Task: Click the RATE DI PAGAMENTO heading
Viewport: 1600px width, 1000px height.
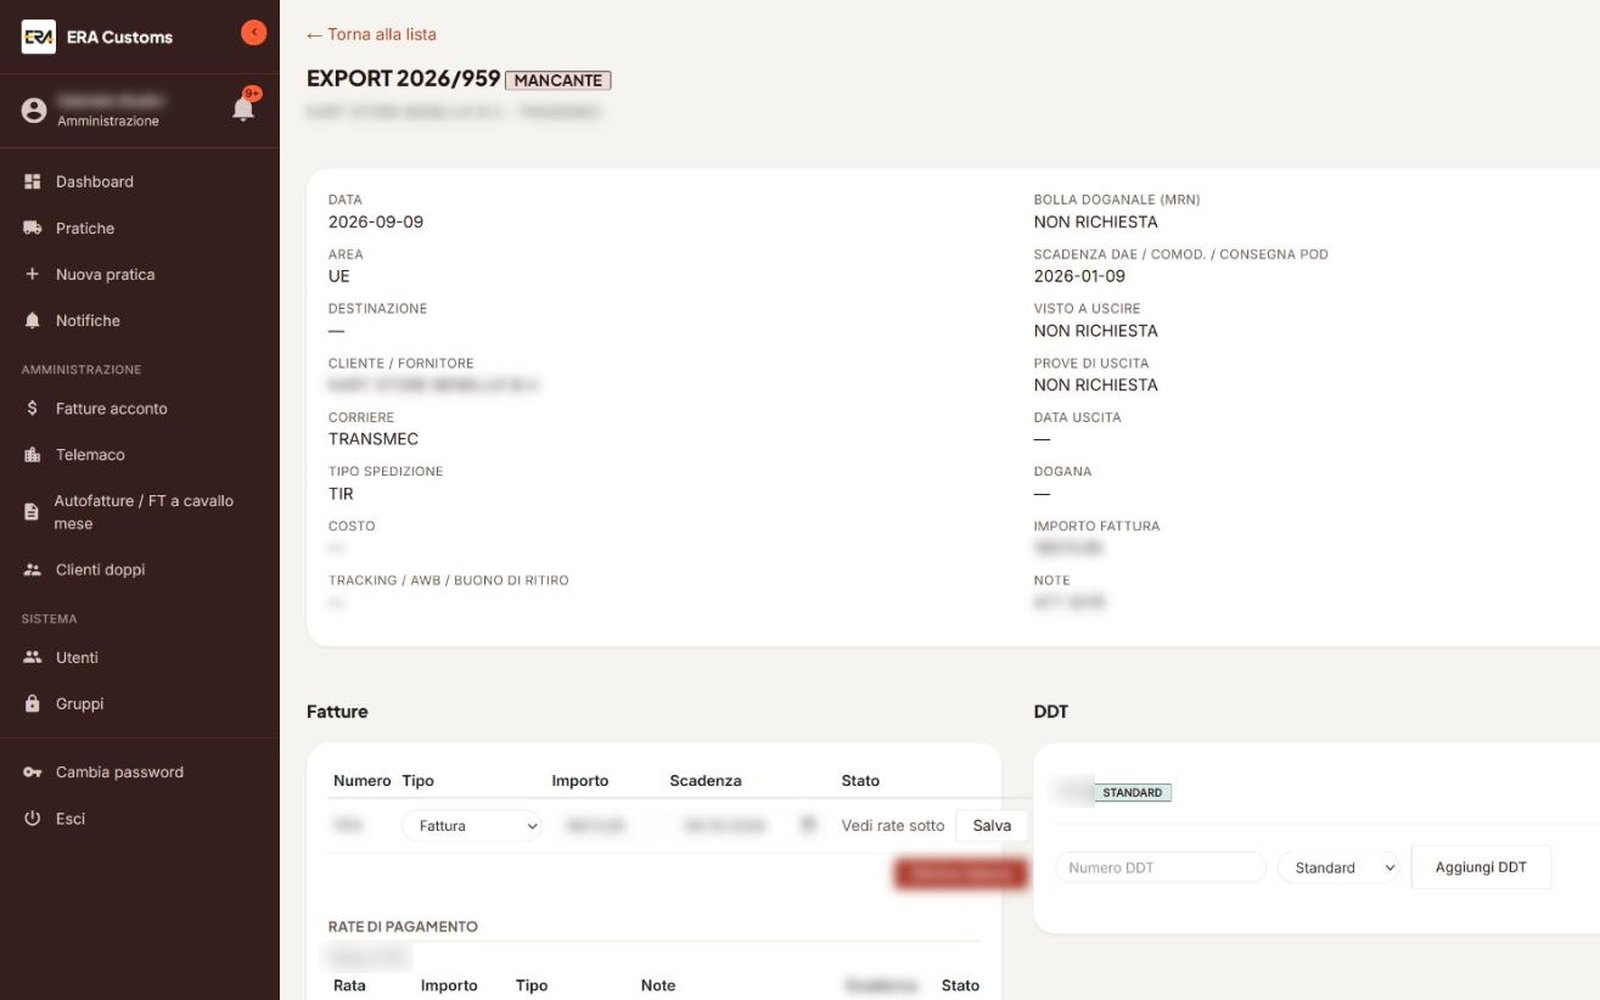Action: [403, 927]
